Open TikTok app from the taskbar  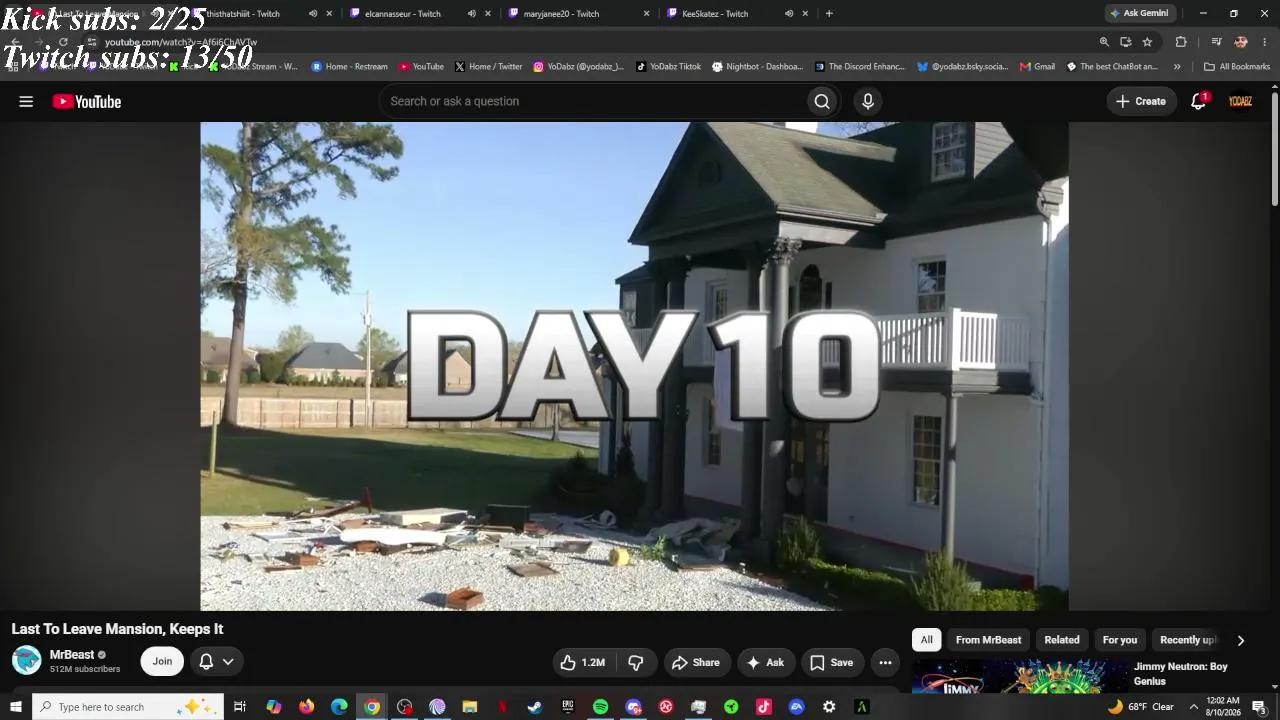764,707
